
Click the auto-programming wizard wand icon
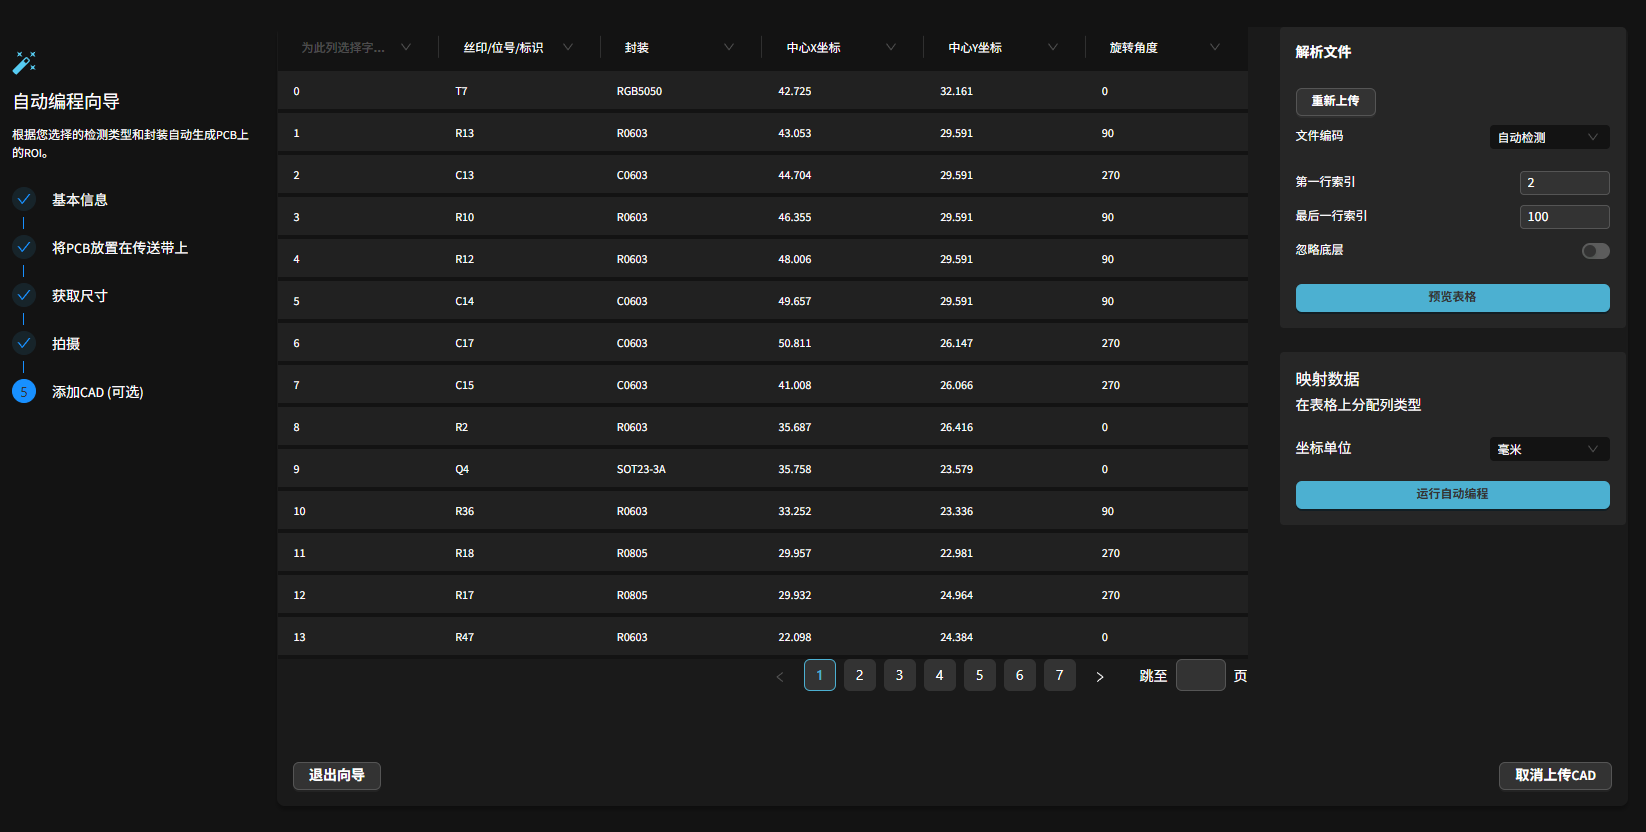24,63
